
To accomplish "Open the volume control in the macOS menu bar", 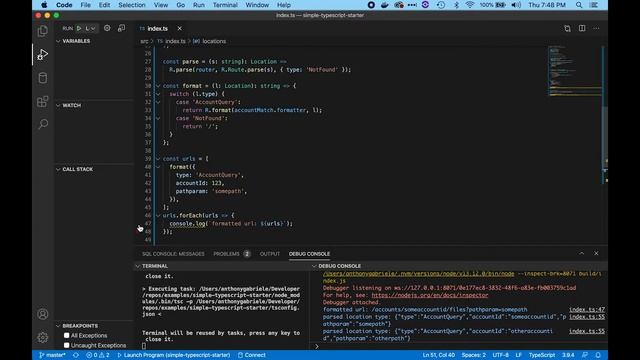I will tap(516, 5).
